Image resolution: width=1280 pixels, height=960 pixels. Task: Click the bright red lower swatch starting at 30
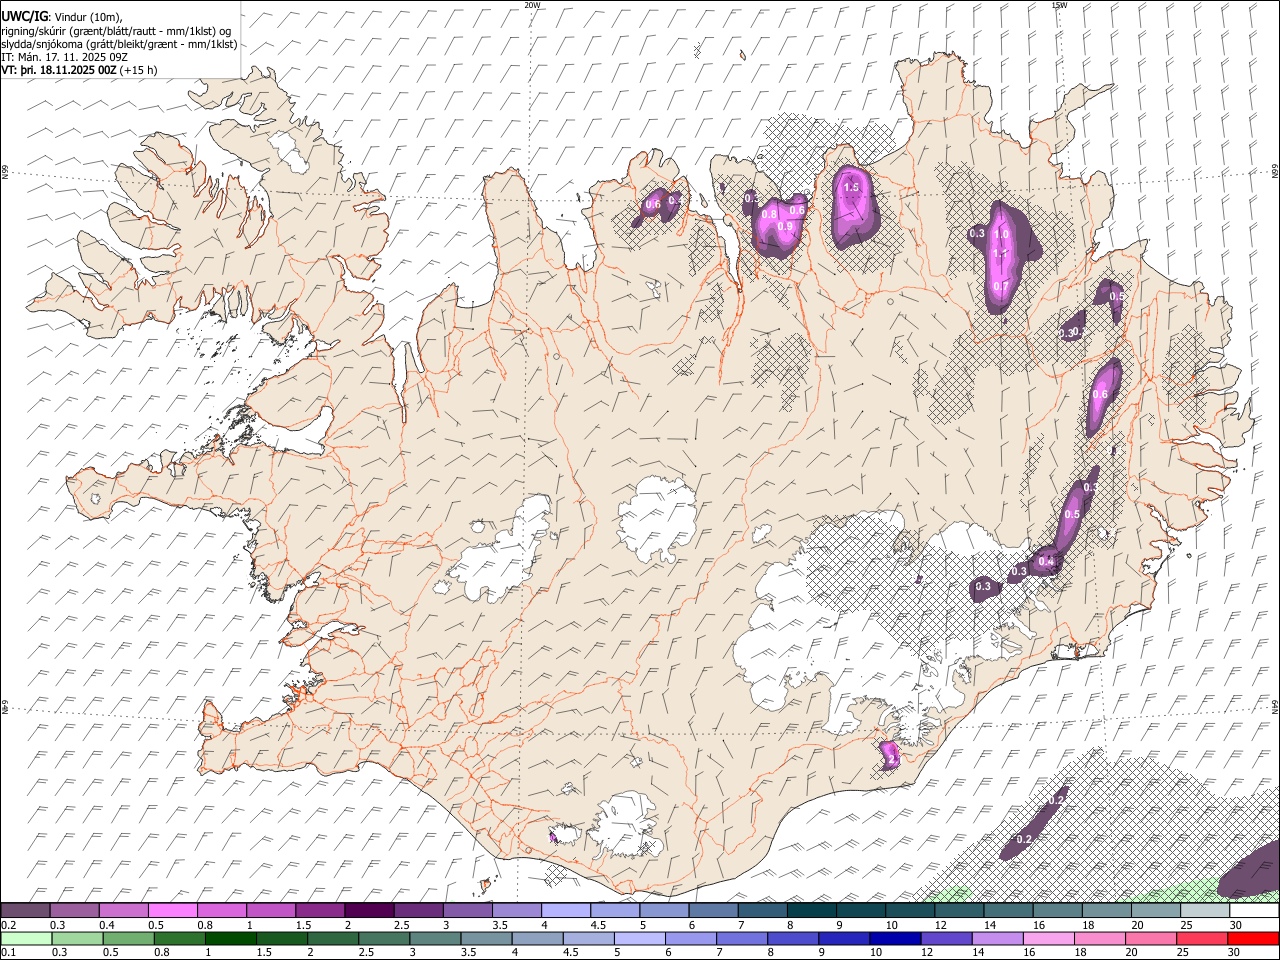click(1252, 938)
